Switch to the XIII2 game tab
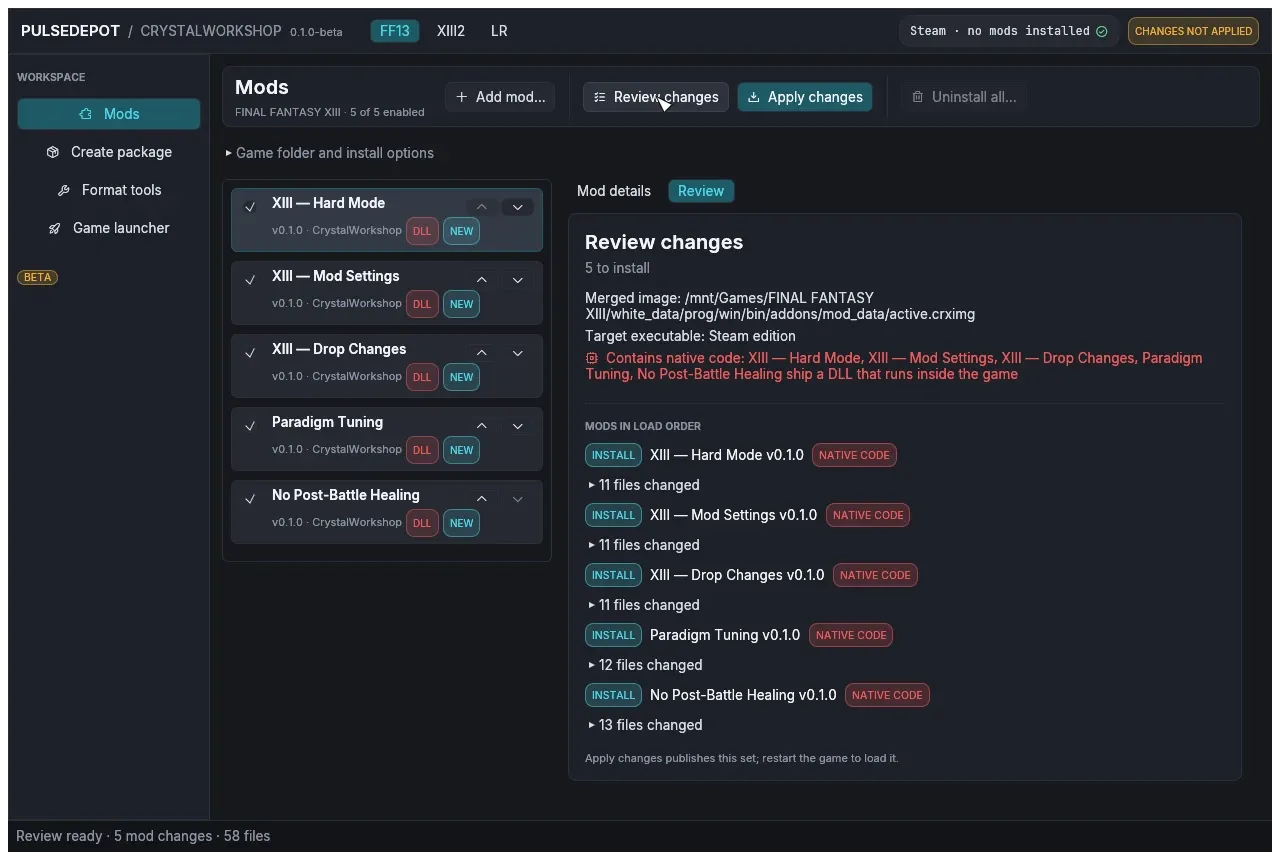Image resolution: width=1280 pixels, height=860 pixels. point(451,31)
